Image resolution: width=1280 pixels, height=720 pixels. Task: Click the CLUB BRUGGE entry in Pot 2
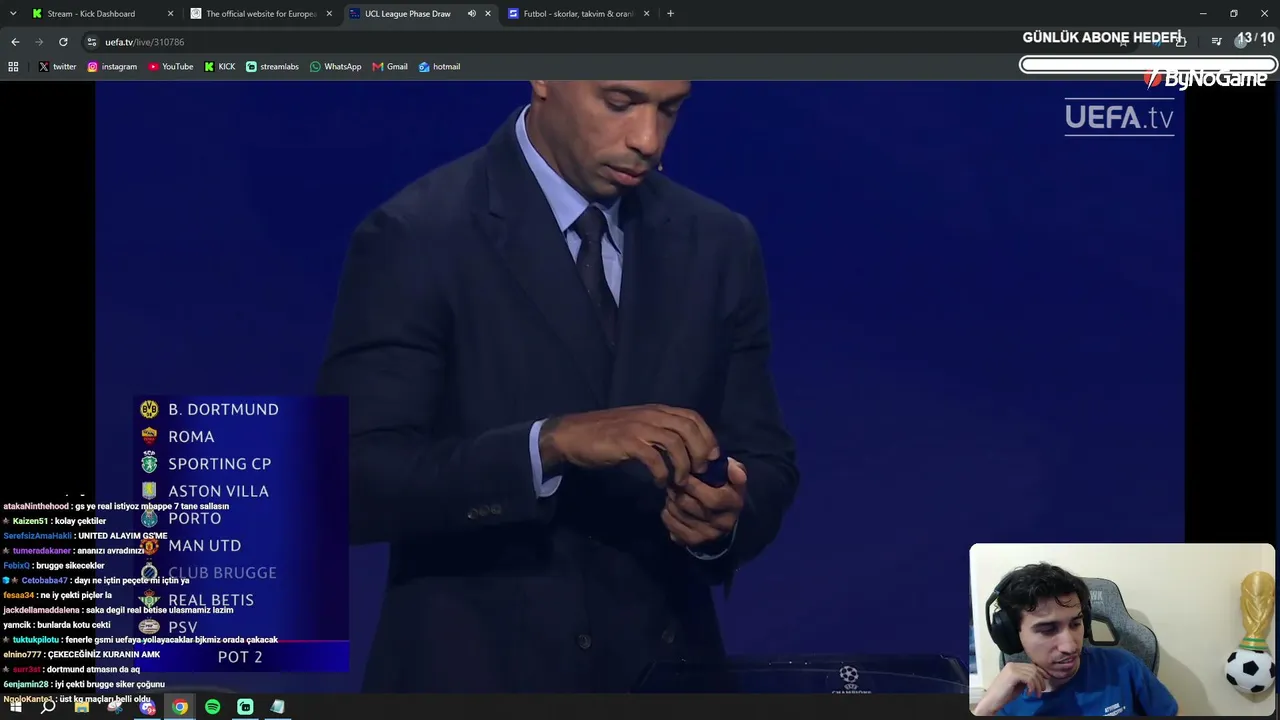click(222, 573)
